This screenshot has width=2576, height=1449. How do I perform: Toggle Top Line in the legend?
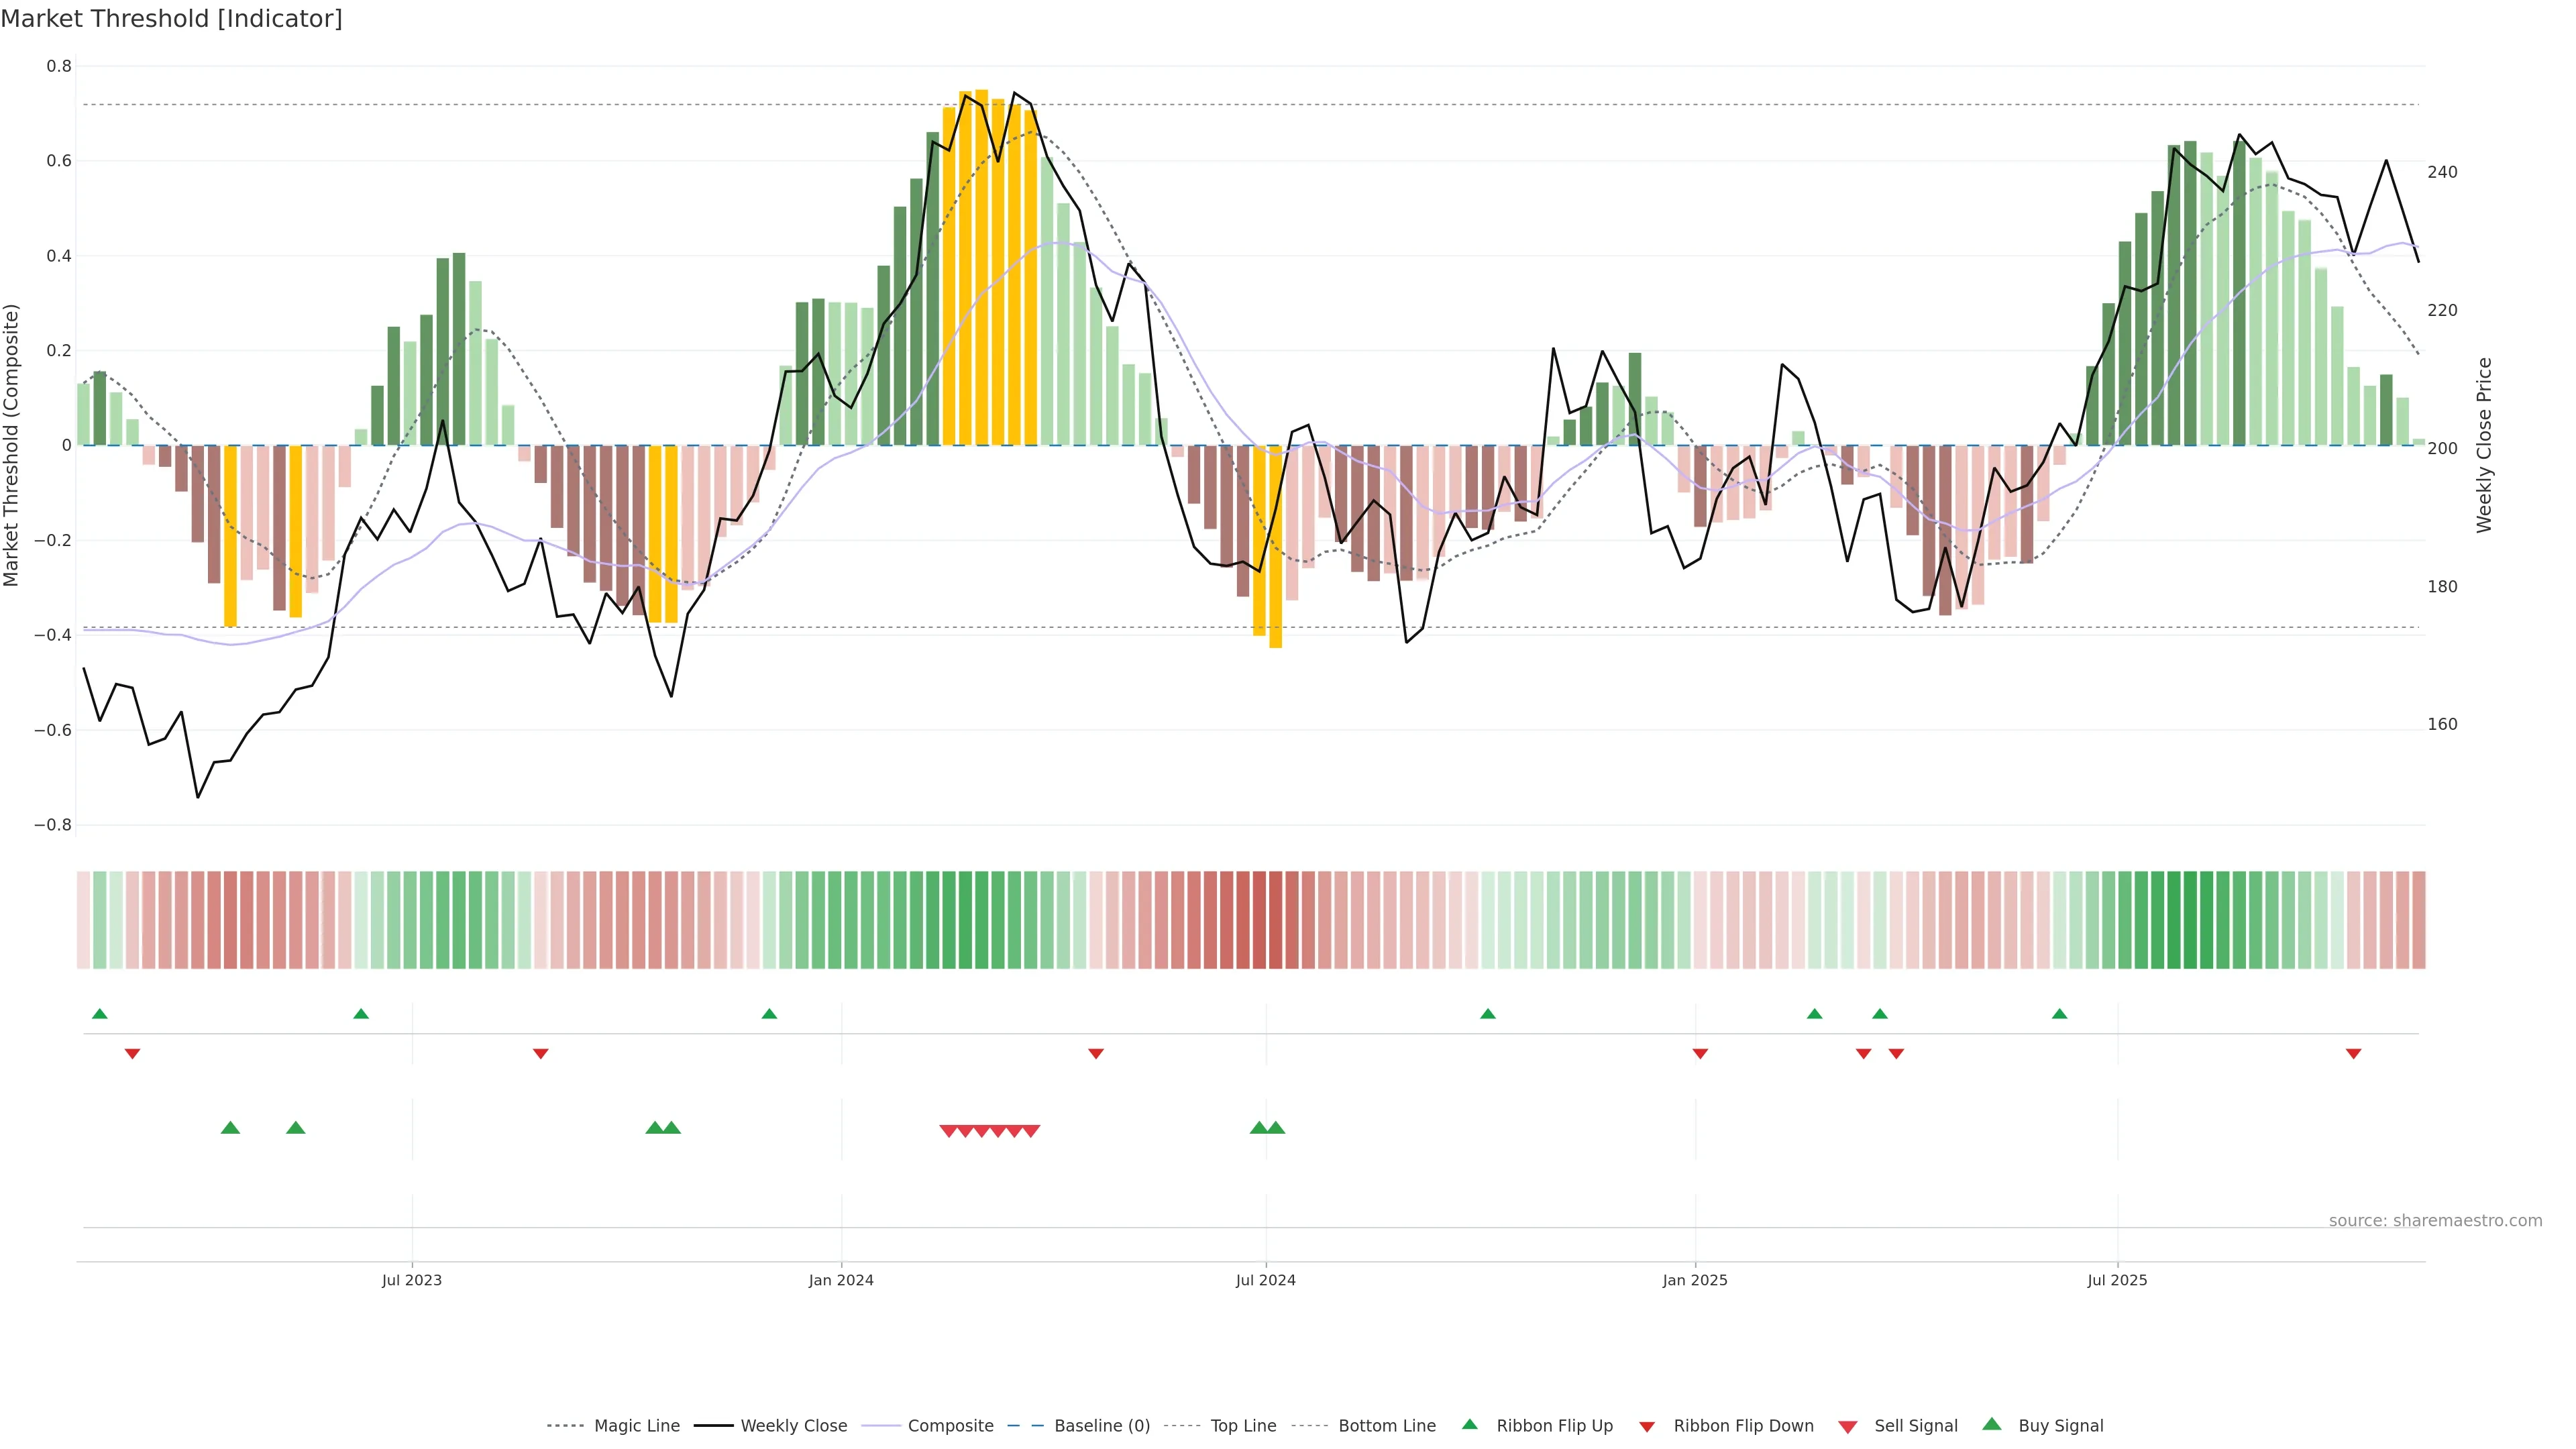[x=1243, y=1426]
